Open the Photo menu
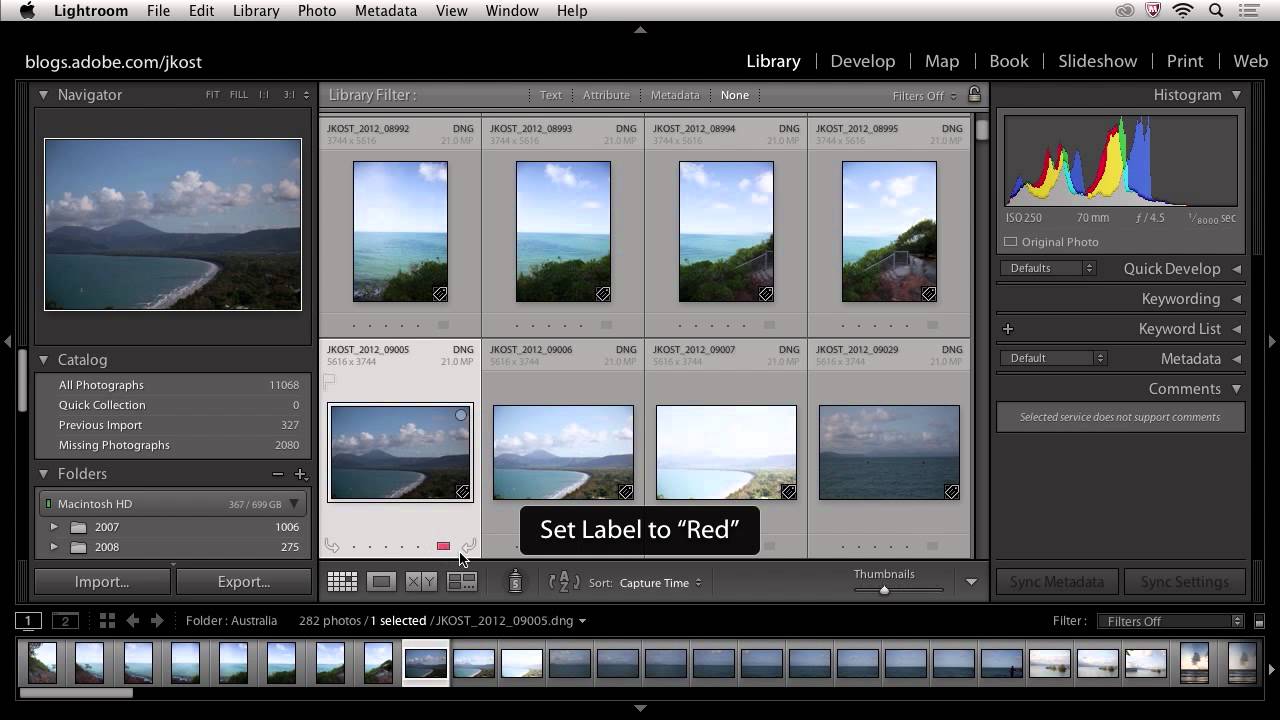 coord(317,11)
